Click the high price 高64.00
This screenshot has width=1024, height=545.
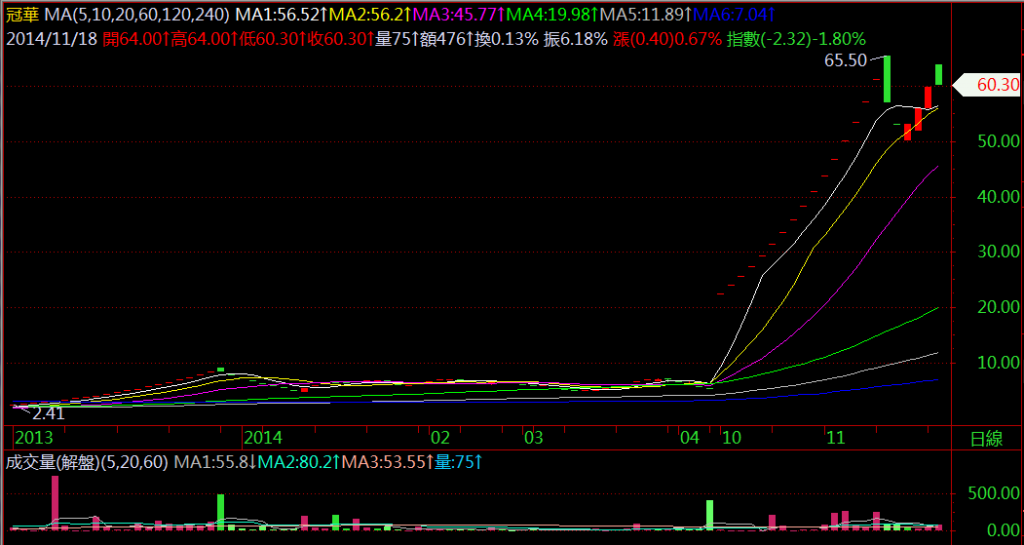205,39
